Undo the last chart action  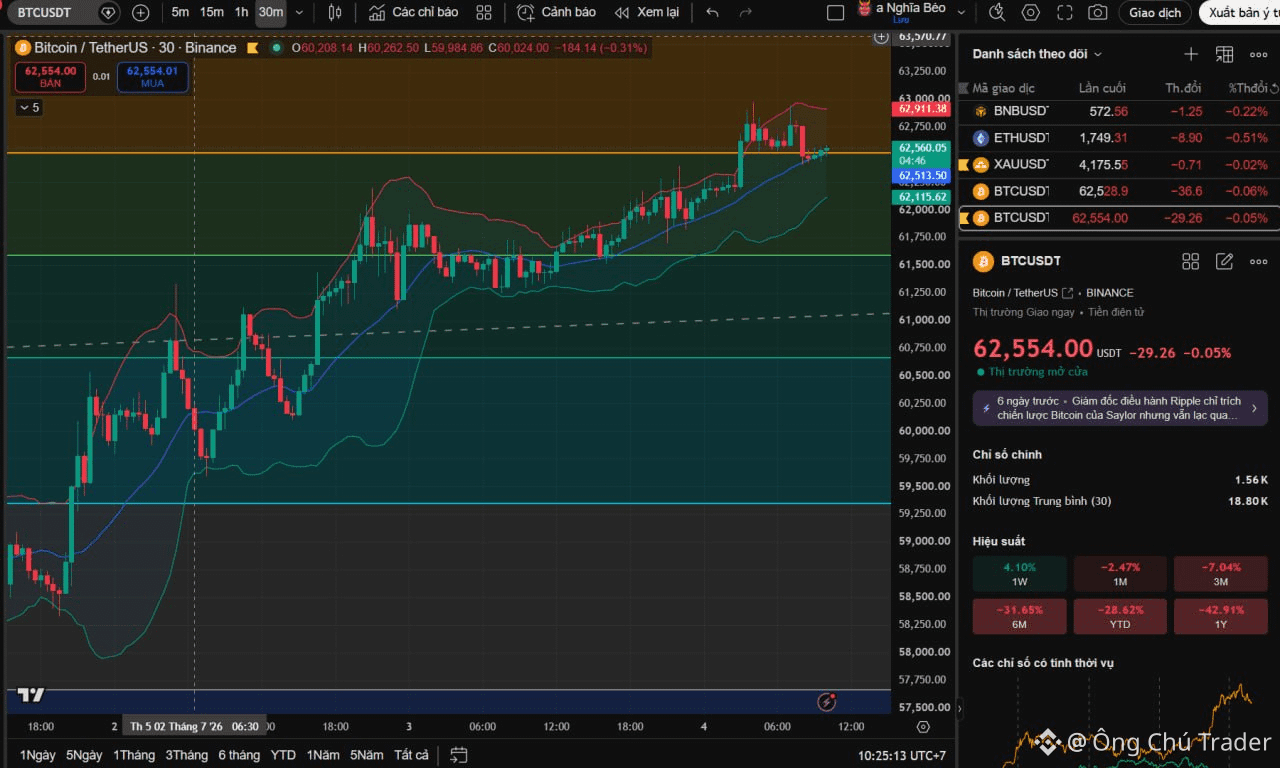(712, 12)
